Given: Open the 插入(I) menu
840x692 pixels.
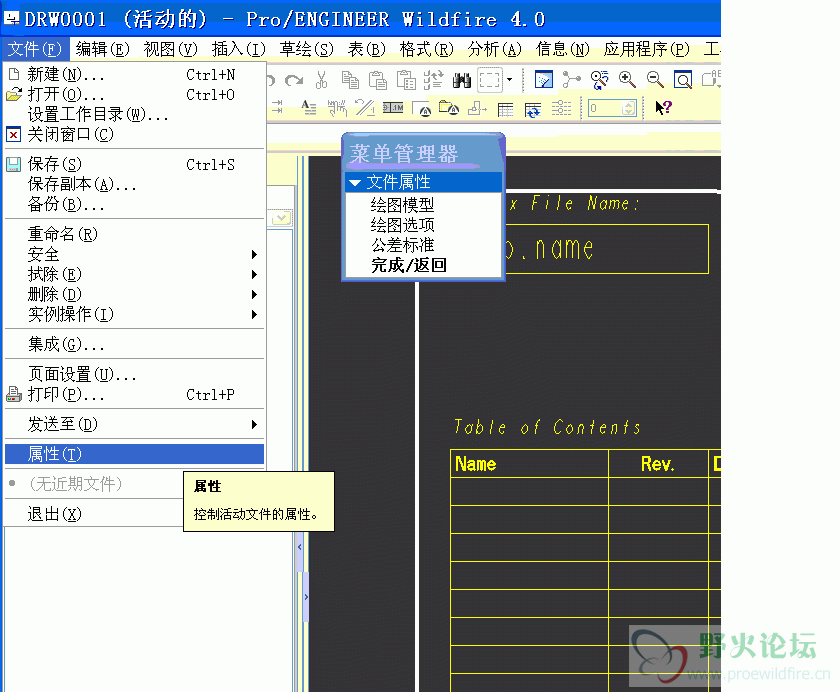Looking at the screenshot, I should pyautogui.click(x=238, y=49).
